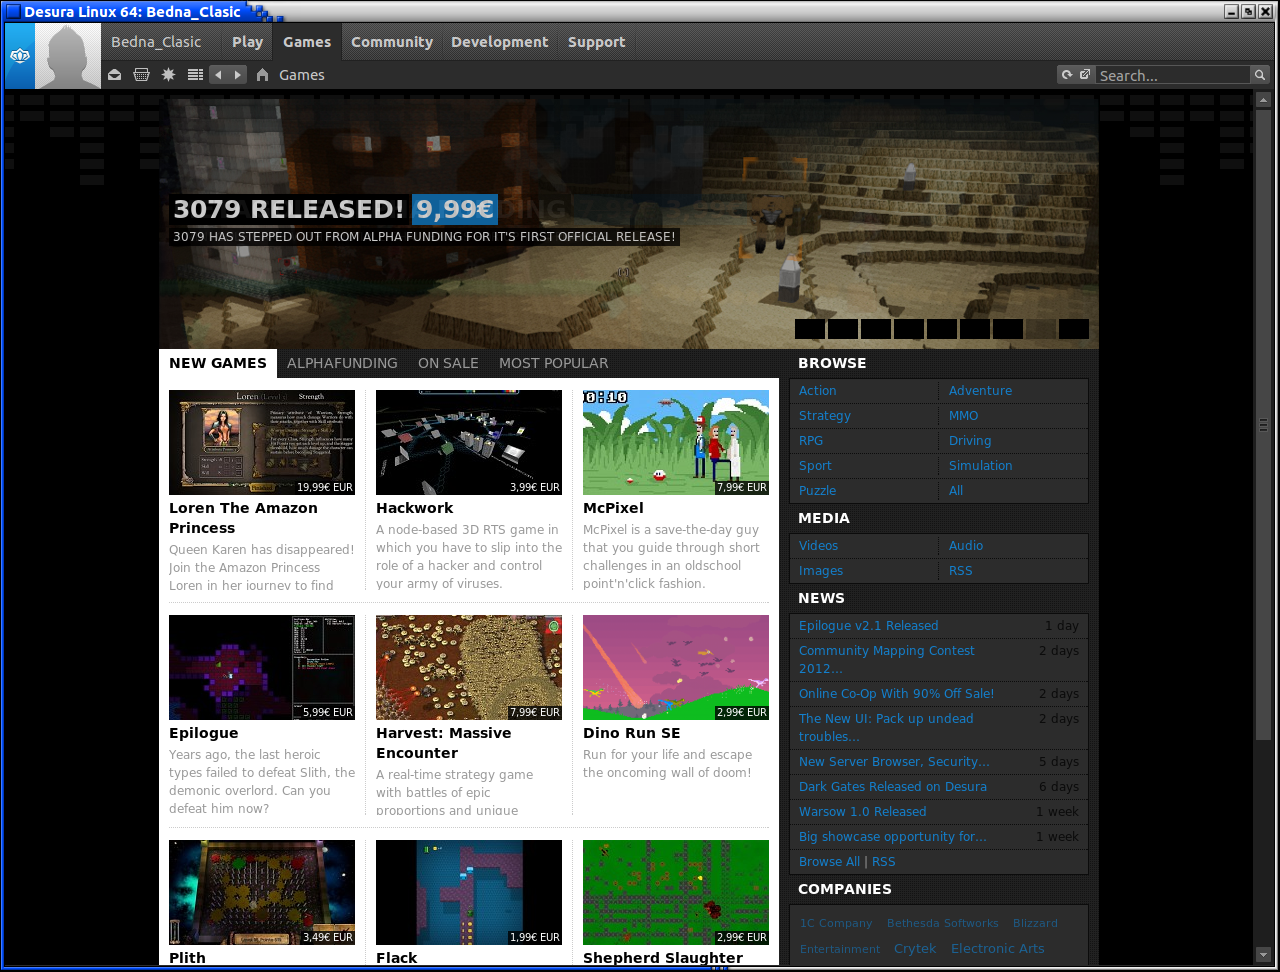Click the Dino Run SE title
This screenshot has width=1280, height=972.
tap(632, 733)
